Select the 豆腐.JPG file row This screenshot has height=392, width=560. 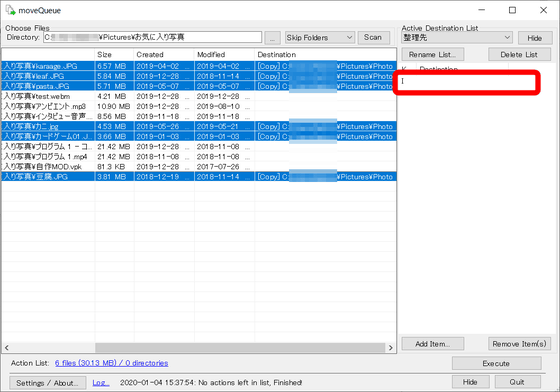point(199,177)
